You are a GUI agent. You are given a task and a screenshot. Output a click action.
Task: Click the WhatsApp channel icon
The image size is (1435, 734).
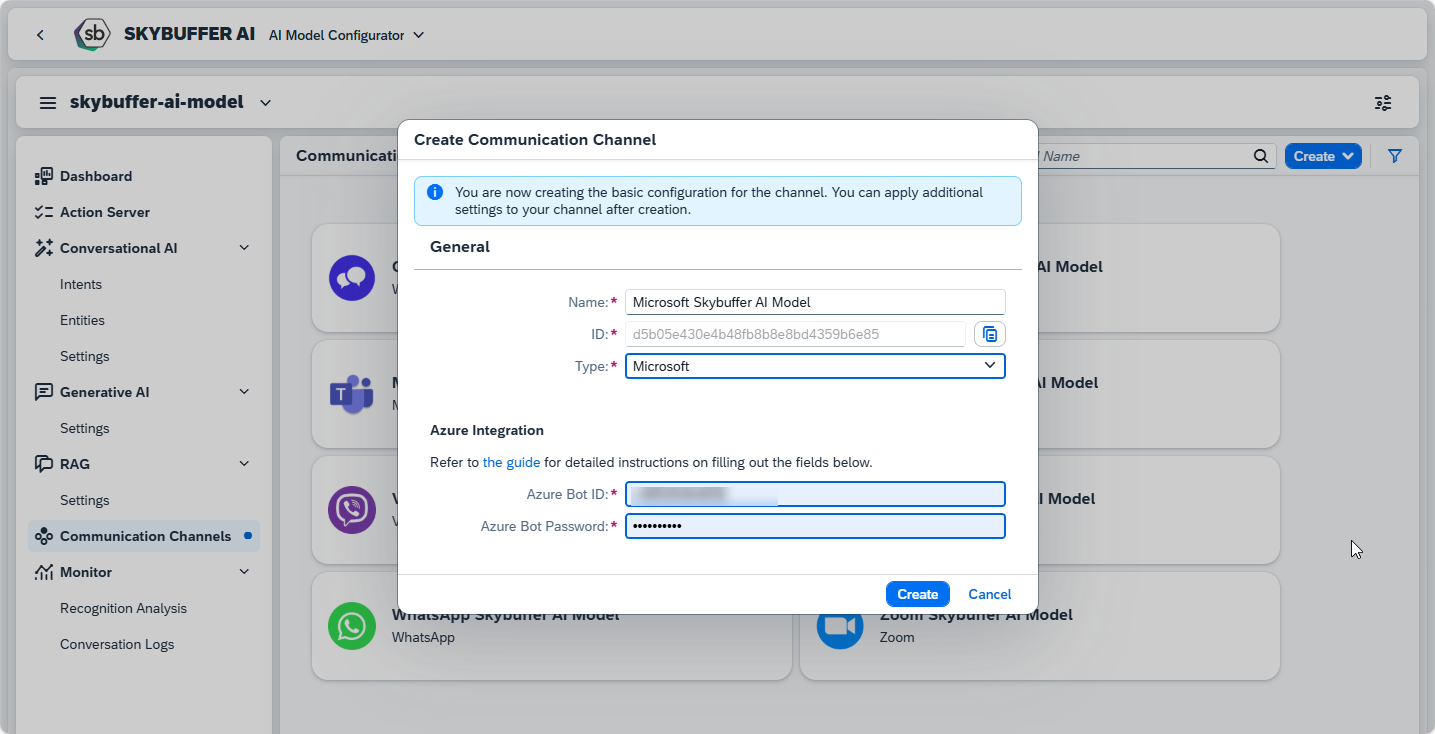pyautogui.click(x=352, y=626)
